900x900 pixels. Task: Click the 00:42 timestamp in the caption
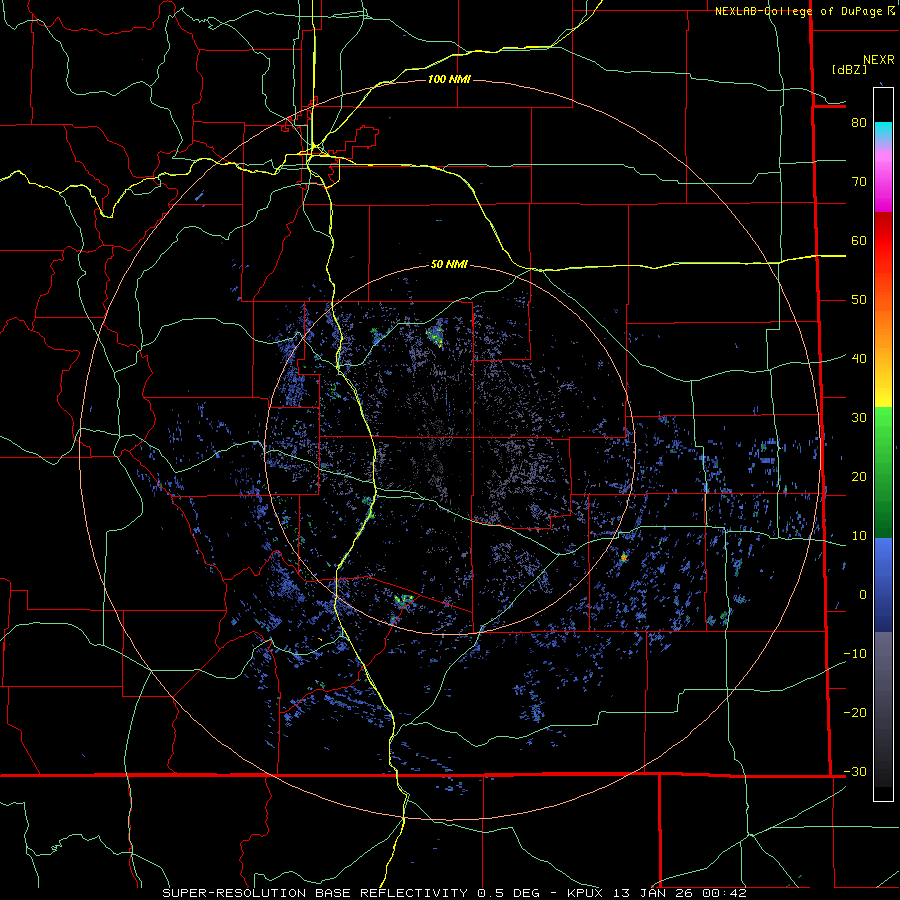pyautogui.click(x=724, y=893)
